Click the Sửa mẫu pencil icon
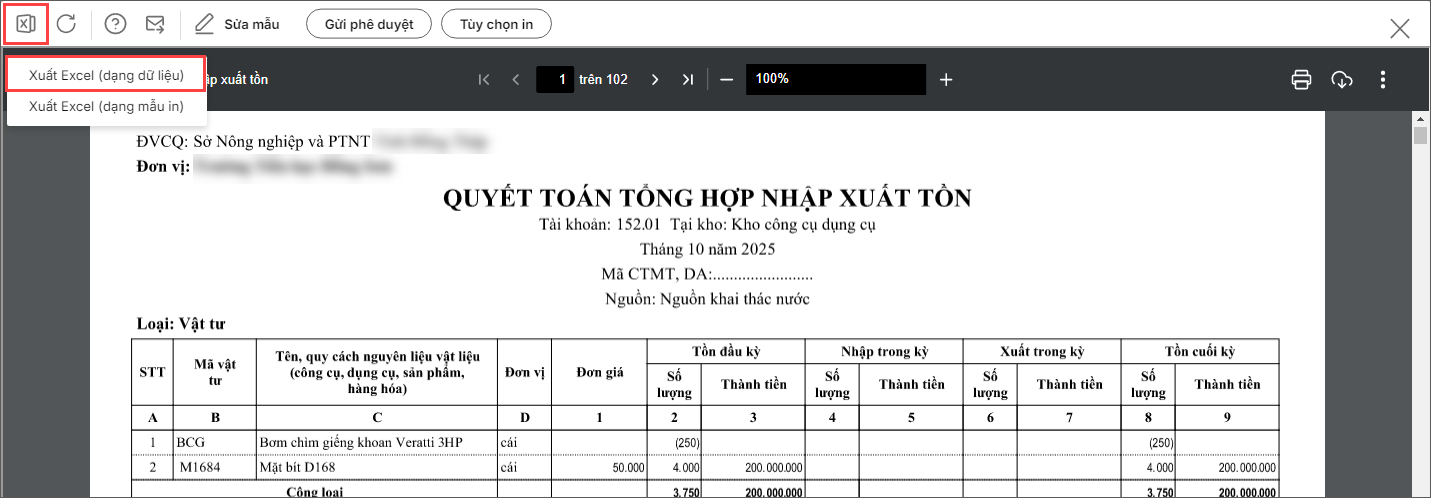The image size is (1431, 498). click(204, 24)
